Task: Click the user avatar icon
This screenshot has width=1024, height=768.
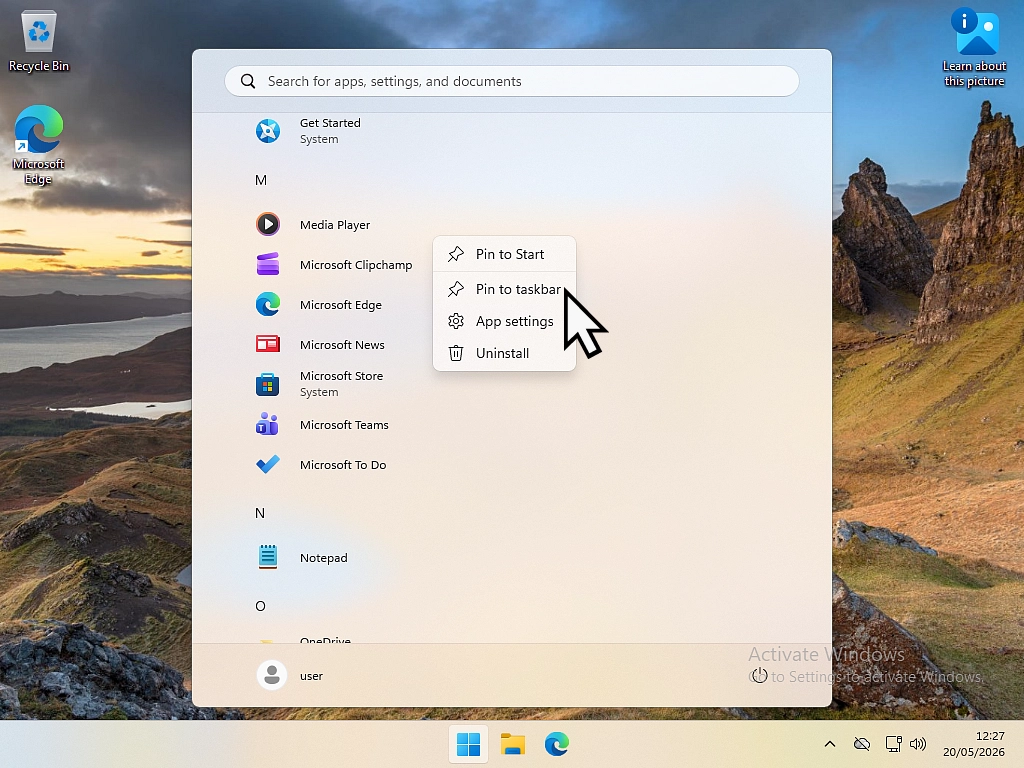Action: [272, 675]
